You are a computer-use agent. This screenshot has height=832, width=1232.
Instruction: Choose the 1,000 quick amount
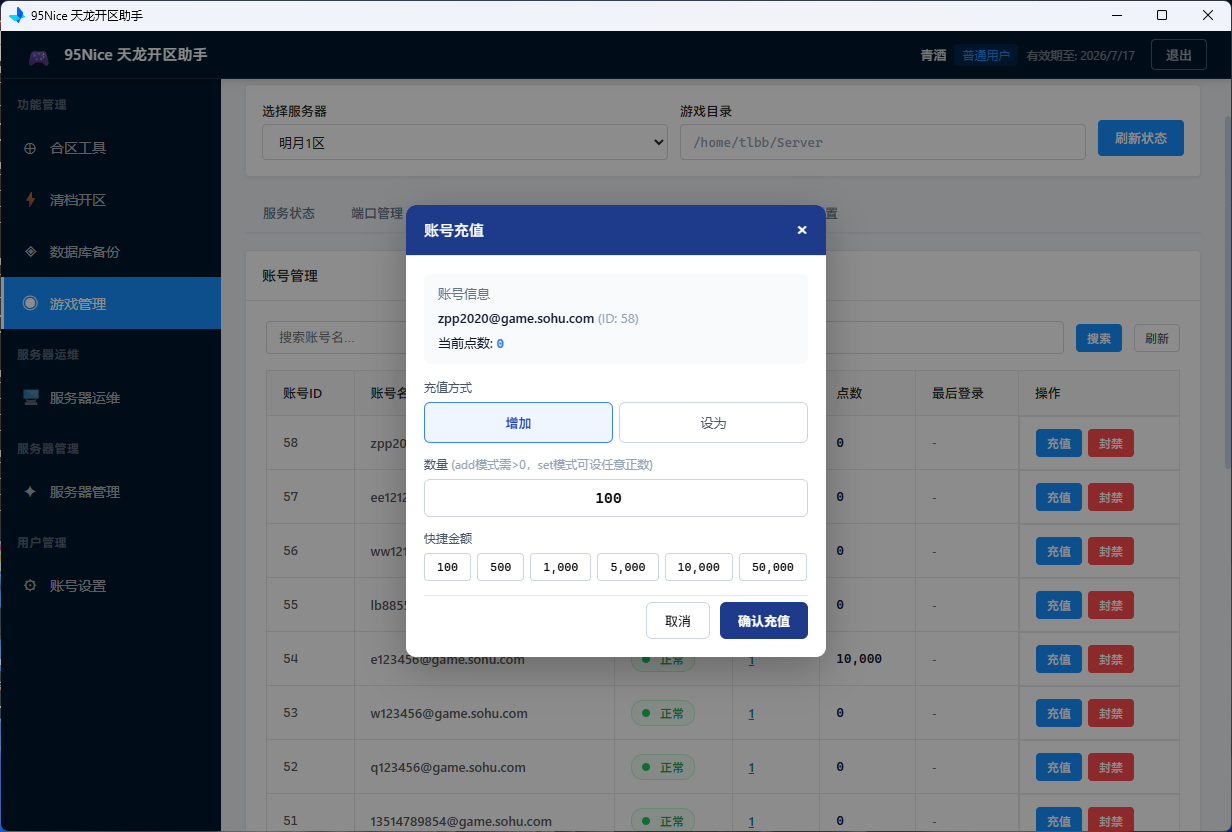point(561,567)
